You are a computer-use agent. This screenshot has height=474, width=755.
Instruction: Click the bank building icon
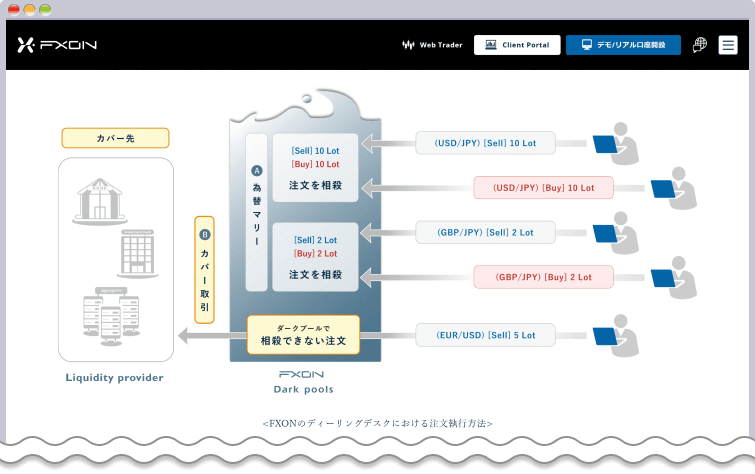100,201
